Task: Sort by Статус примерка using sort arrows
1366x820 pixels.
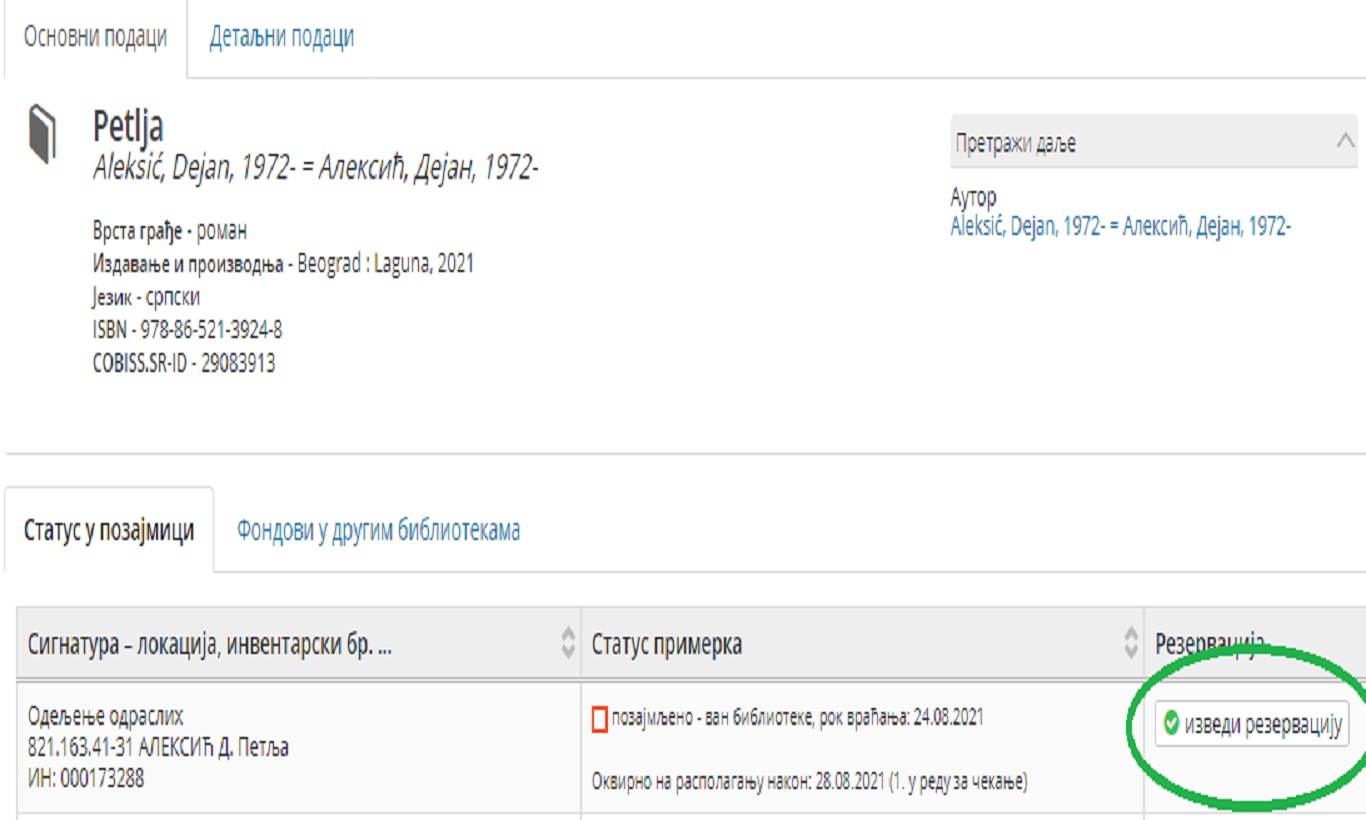Action: point(1131,643)
